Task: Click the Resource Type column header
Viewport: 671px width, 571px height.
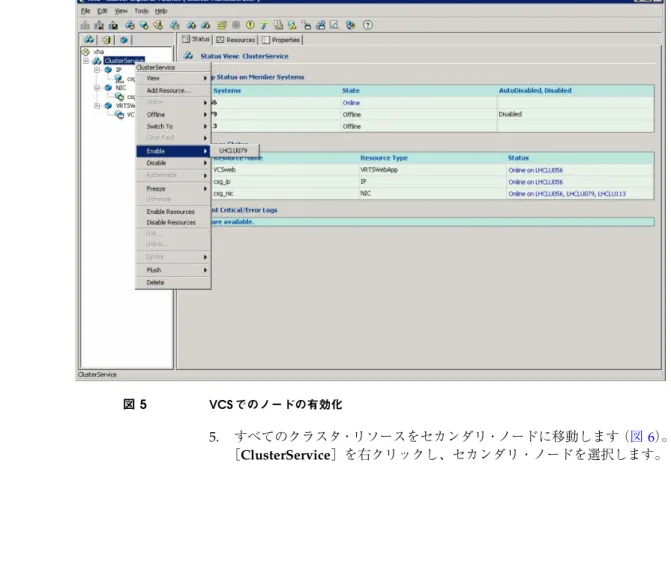Action: pyautogui.click(x=384, y=158)
